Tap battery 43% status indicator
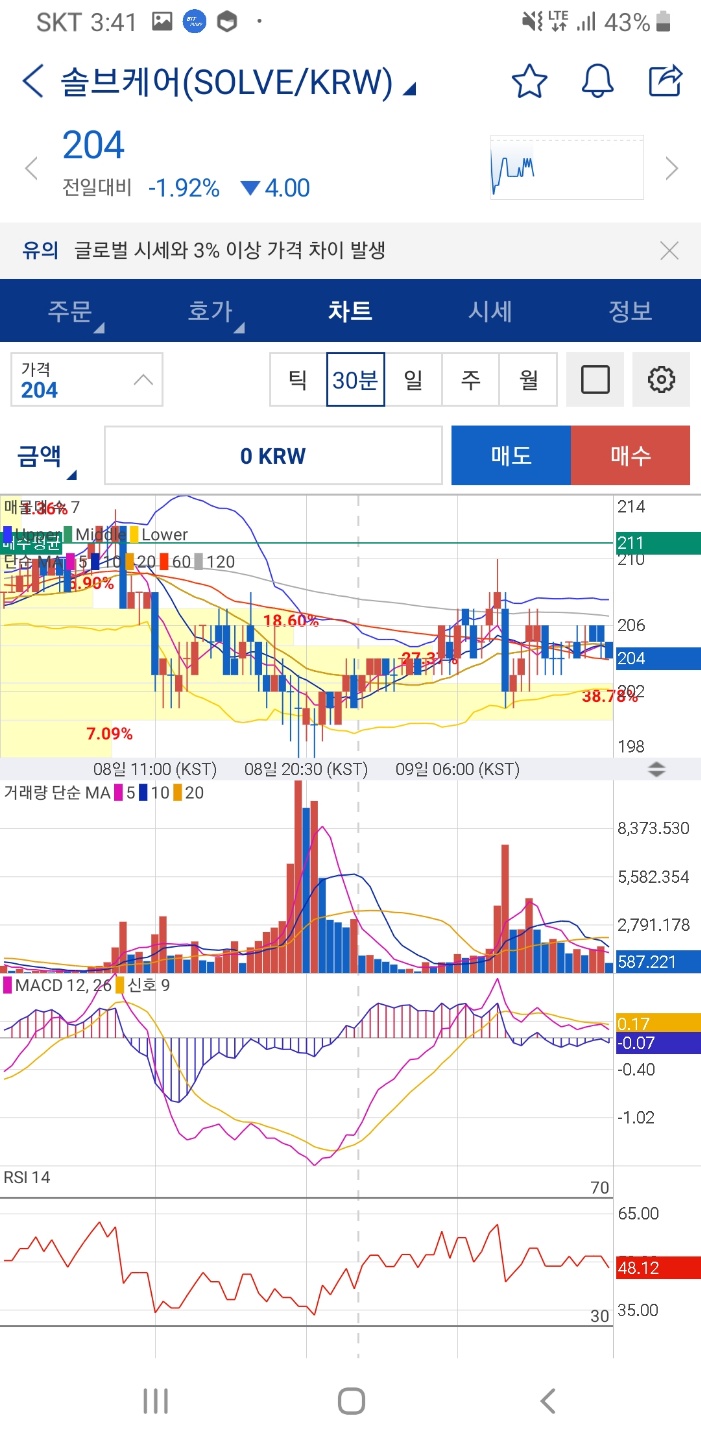The width and height of the screenshot is (701, 1440). click(640, 21)
